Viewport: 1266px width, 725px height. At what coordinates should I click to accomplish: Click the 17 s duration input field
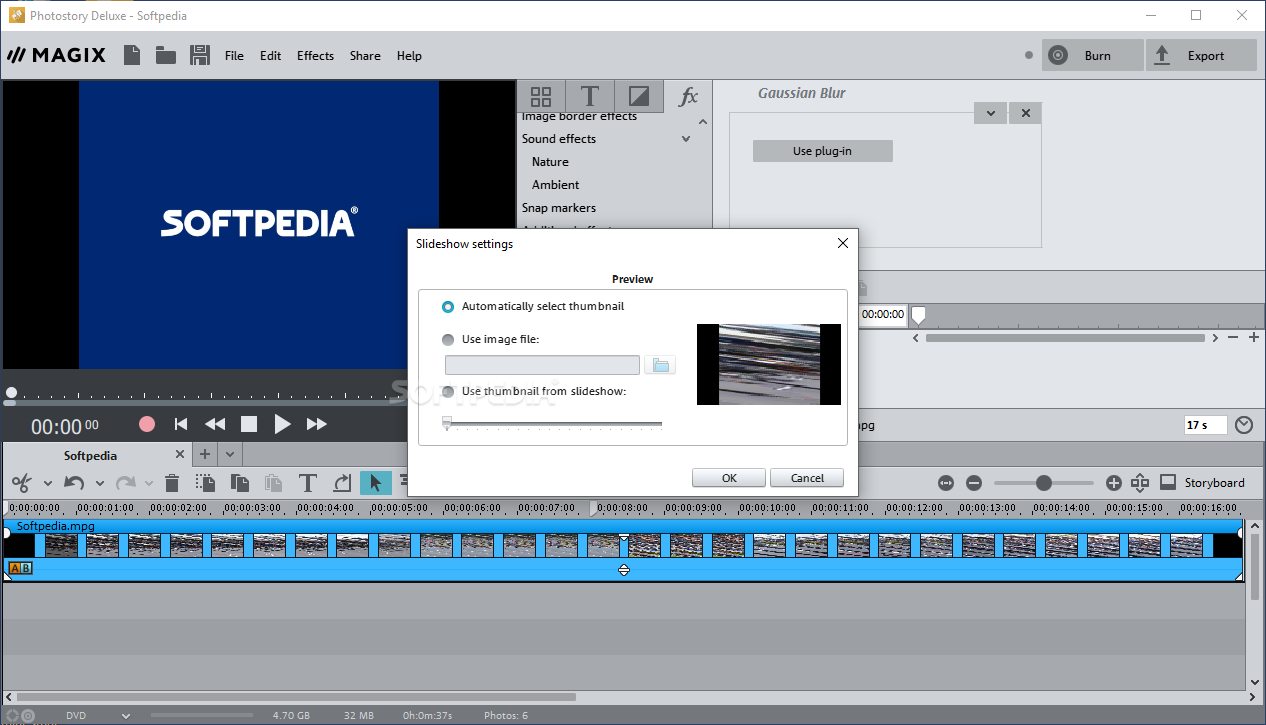(x=1205, y=425)
